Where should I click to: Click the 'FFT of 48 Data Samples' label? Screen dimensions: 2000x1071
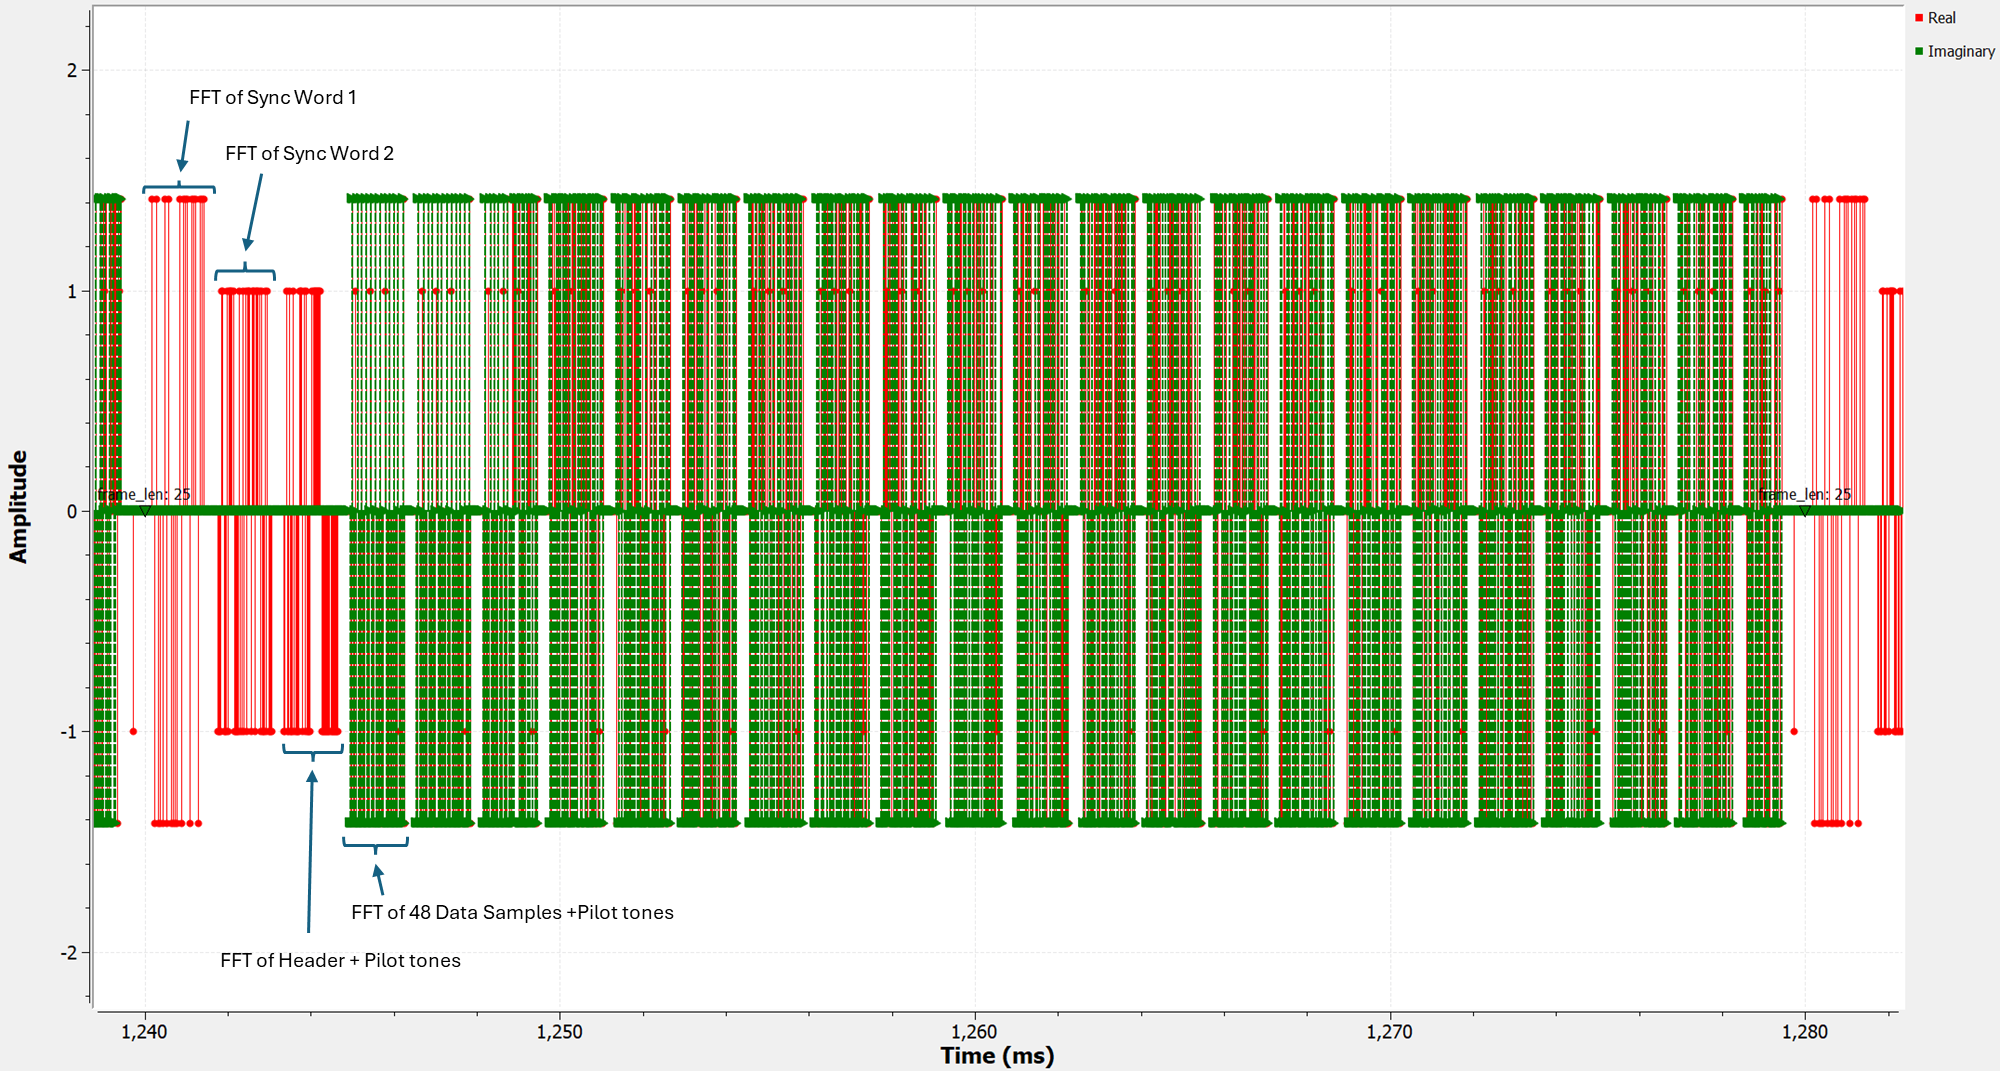coord(512,912)
